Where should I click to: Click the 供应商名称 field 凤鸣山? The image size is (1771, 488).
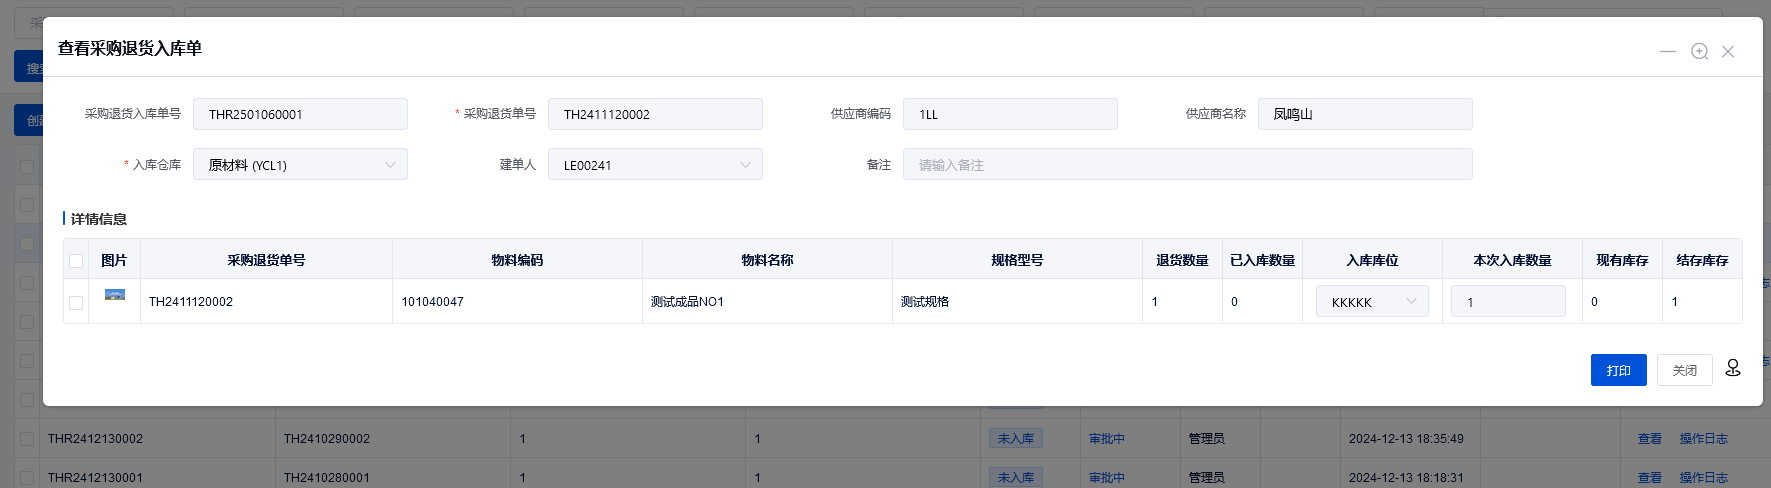click(1365, 114)
